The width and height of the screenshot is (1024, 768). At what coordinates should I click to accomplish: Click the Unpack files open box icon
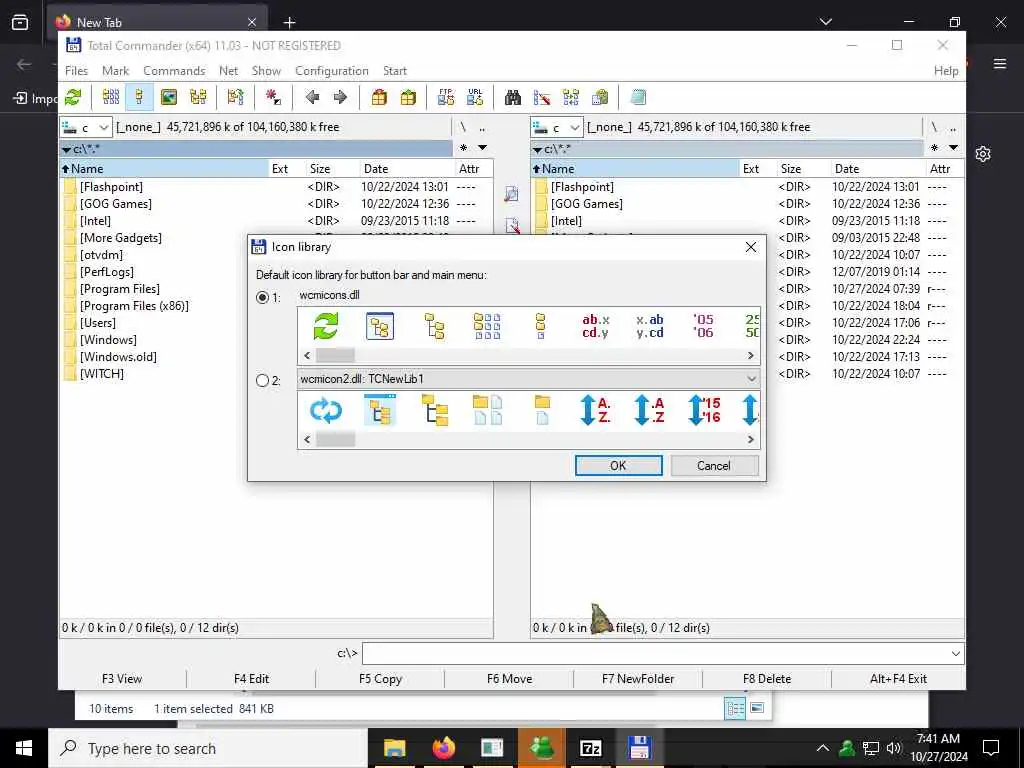[408, 97]
